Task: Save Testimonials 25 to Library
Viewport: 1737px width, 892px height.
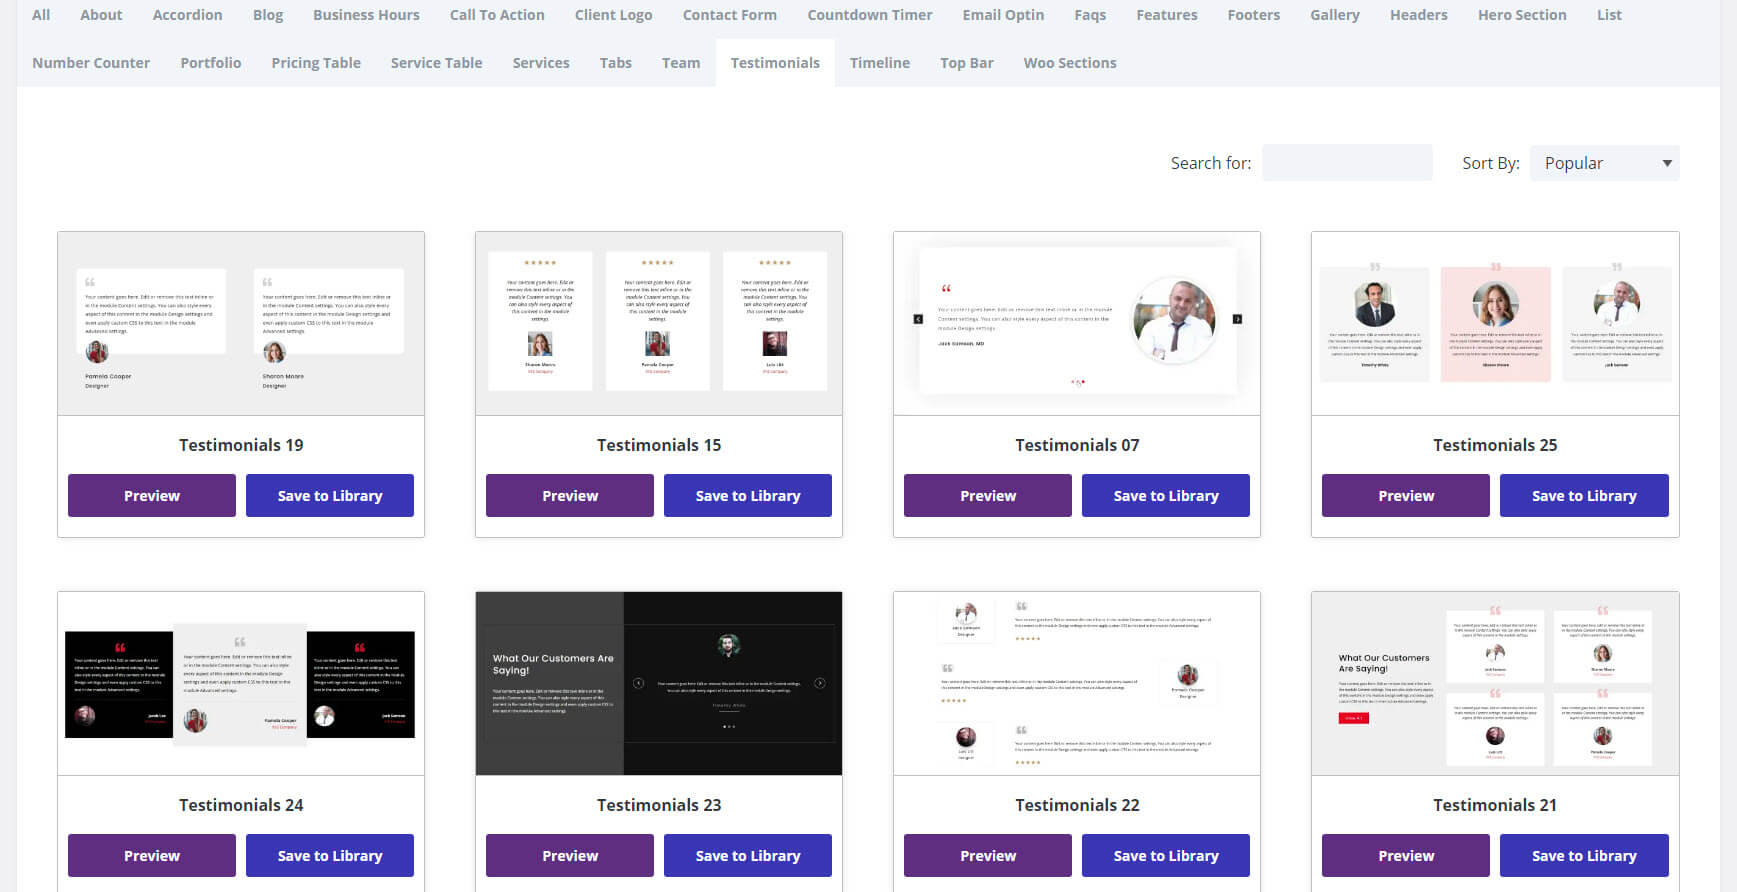Action: tap(1584, 496)
